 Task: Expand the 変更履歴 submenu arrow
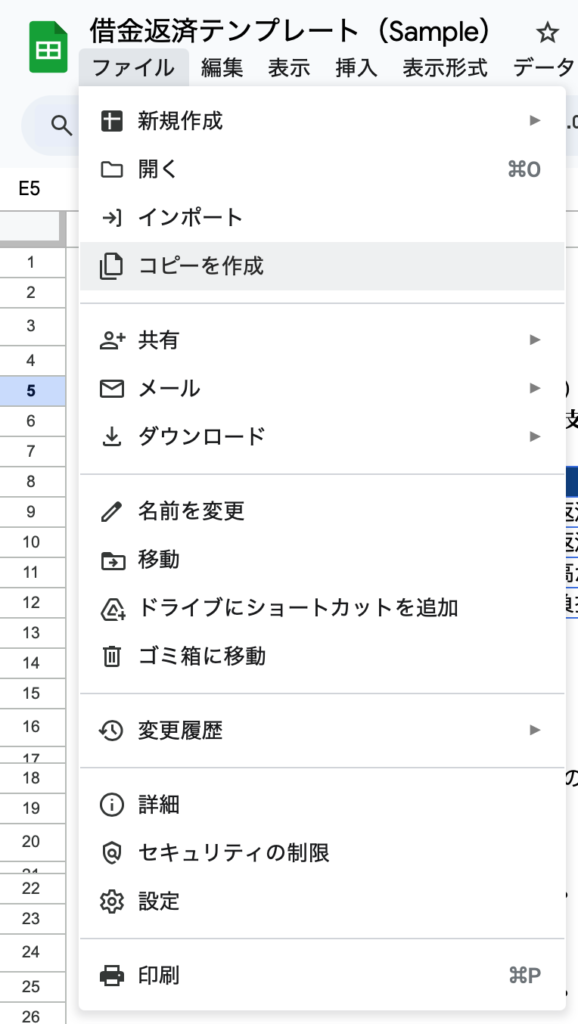click(x=535, y=729)
